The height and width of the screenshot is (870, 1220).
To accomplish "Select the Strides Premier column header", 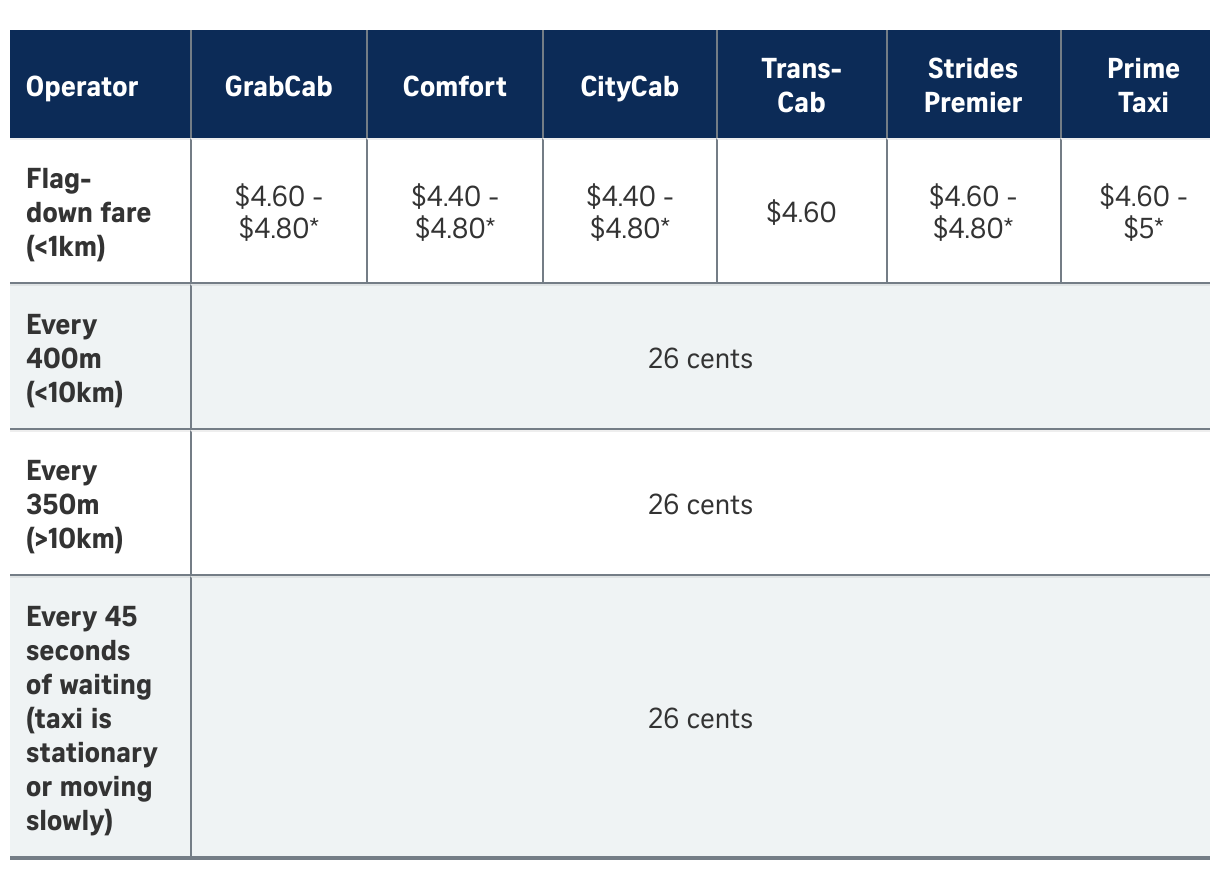I will coord(973,85).
